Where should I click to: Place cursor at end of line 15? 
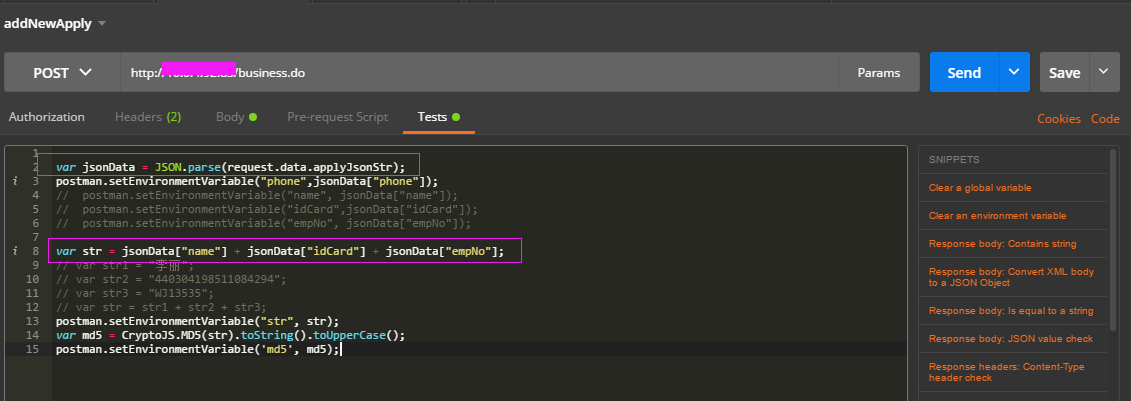point(340,349)
